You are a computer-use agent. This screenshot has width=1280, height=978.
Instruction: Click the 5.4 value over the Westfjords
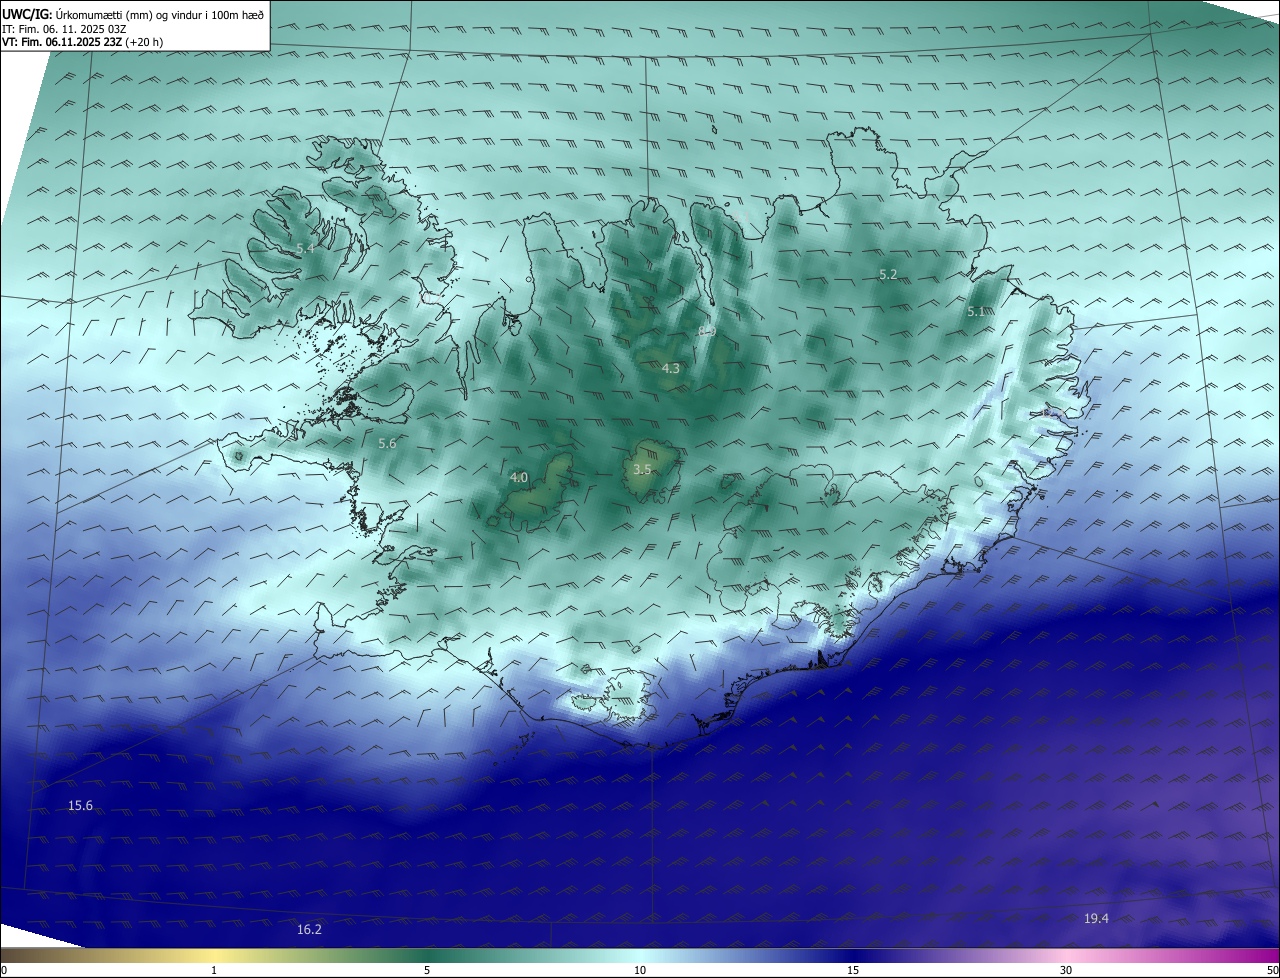305,248
